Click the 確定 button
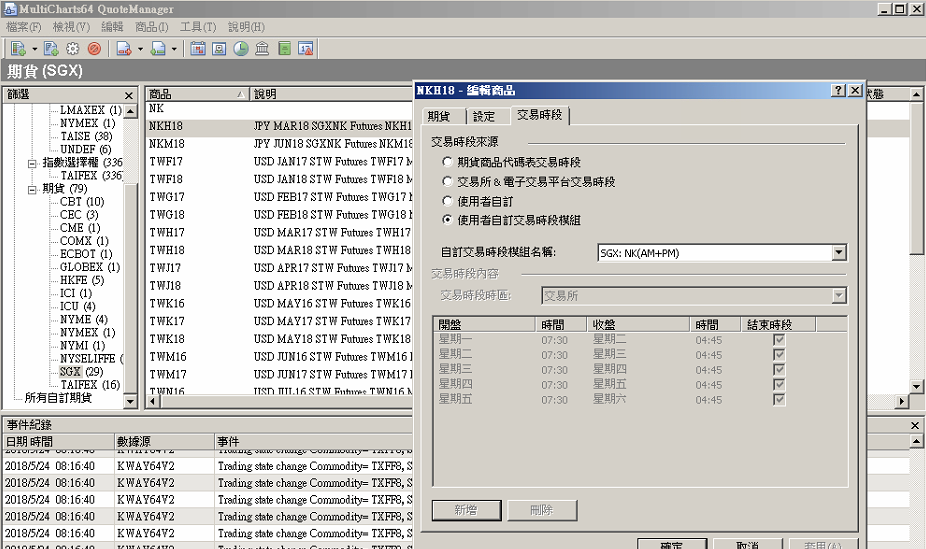Screen dimensions: 926x549 pyautogui.click(x=671, y=544)
